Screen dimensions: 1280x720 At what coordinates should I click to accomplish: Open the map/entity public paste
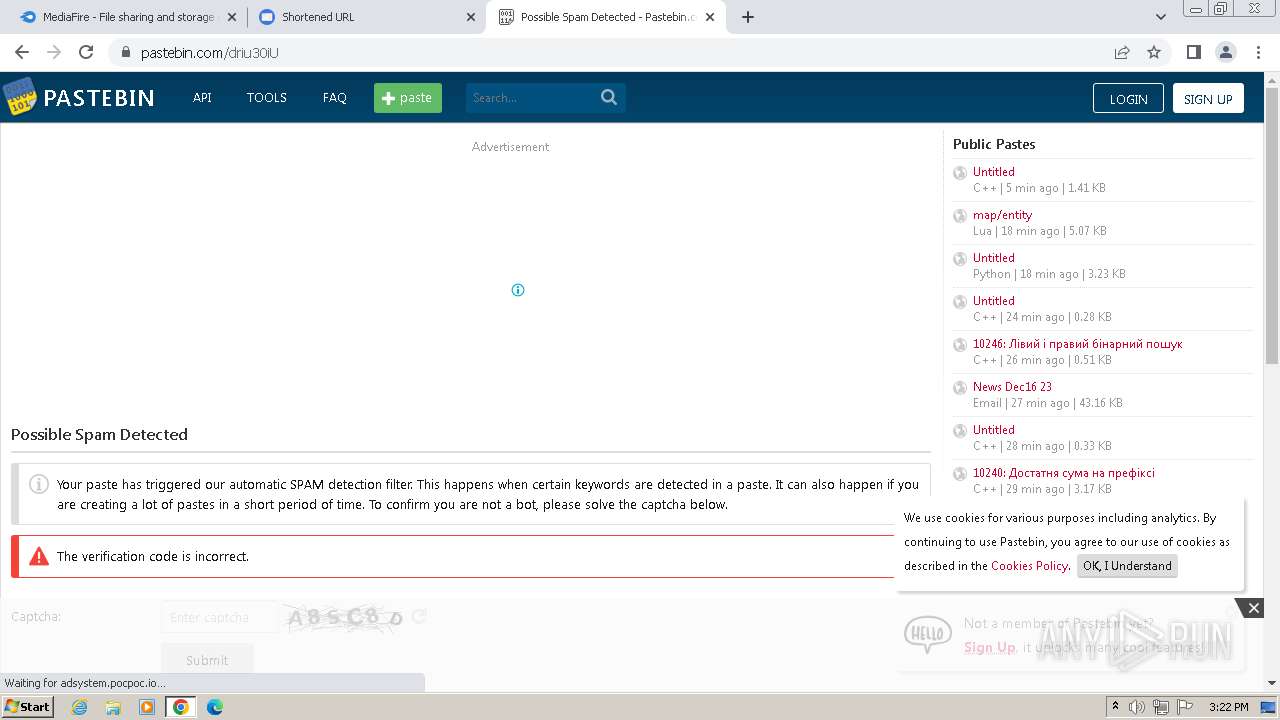point(1002,215)
